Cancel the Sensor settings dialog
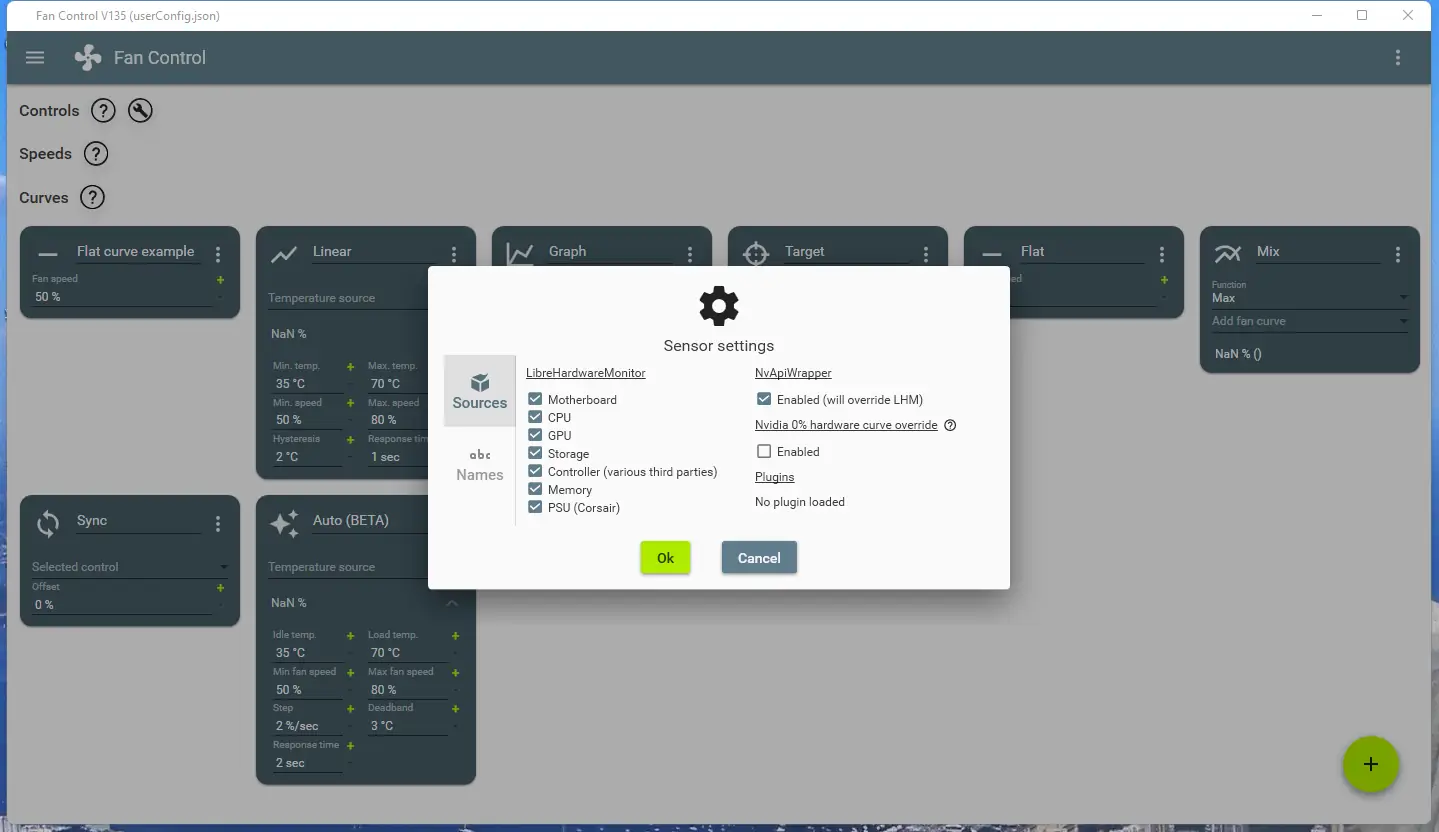The height and width of the screenshot is (832, 1439). [x=759, y=558]
